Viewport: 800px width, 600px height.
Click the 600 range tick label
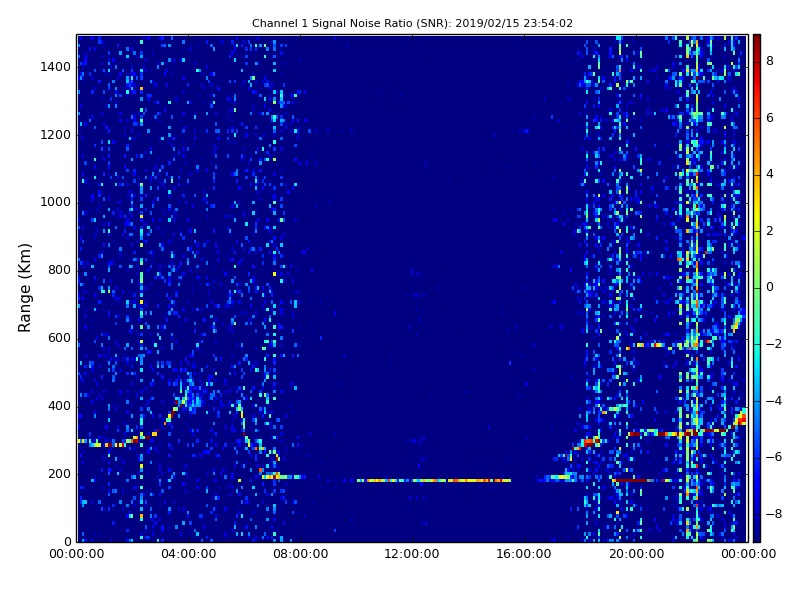(59, 338)
